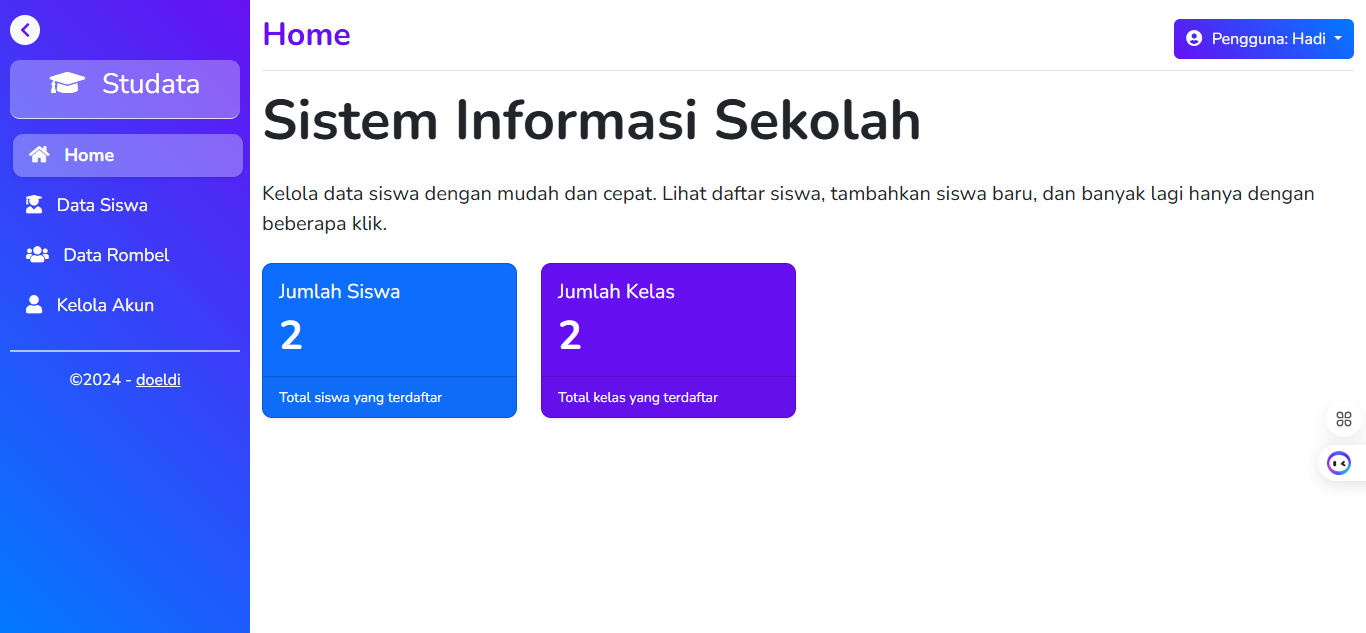Expand the Pengguna: Hadi dropdown caret
The image size is (1366, 633).
(x=1338, y=38)
